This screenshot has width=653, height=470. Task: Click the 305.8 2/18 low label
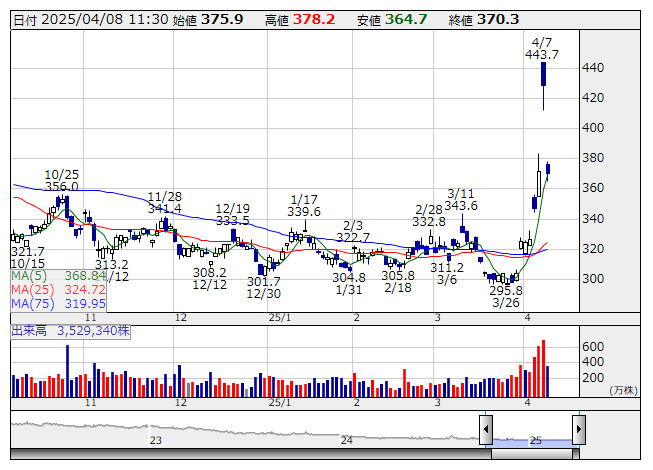[x=398, y=281]
